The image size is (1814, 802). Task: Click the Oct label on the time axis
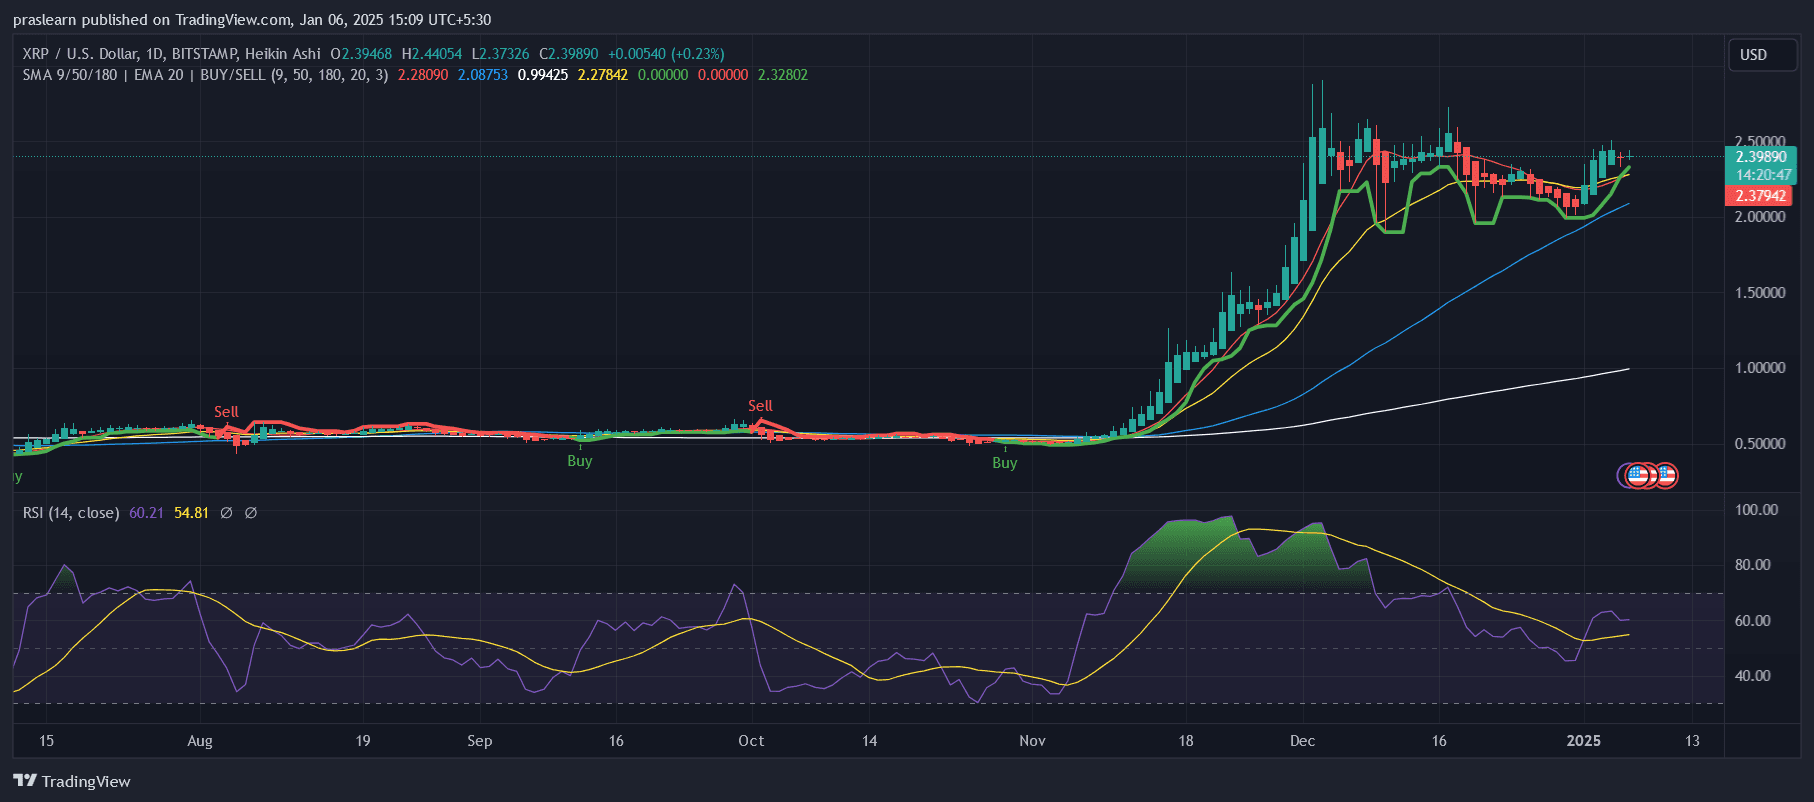751,741
